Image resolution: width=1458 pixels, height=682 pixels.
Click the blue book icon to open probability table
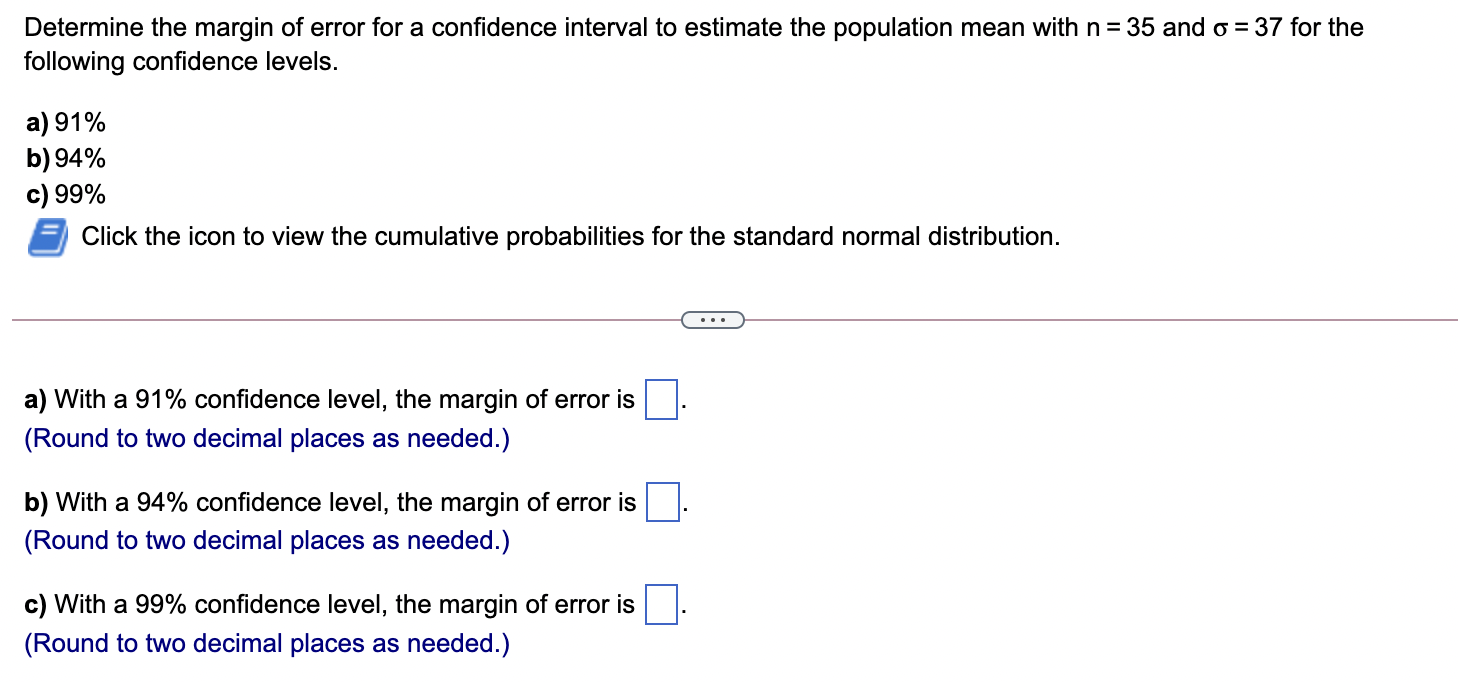pos(45,236)
